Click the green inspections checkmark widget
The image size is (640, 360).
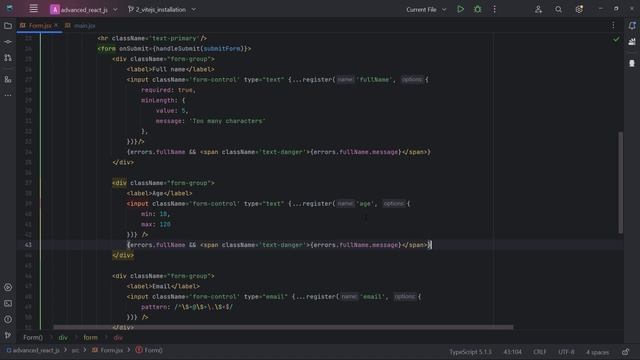point(616,40)
